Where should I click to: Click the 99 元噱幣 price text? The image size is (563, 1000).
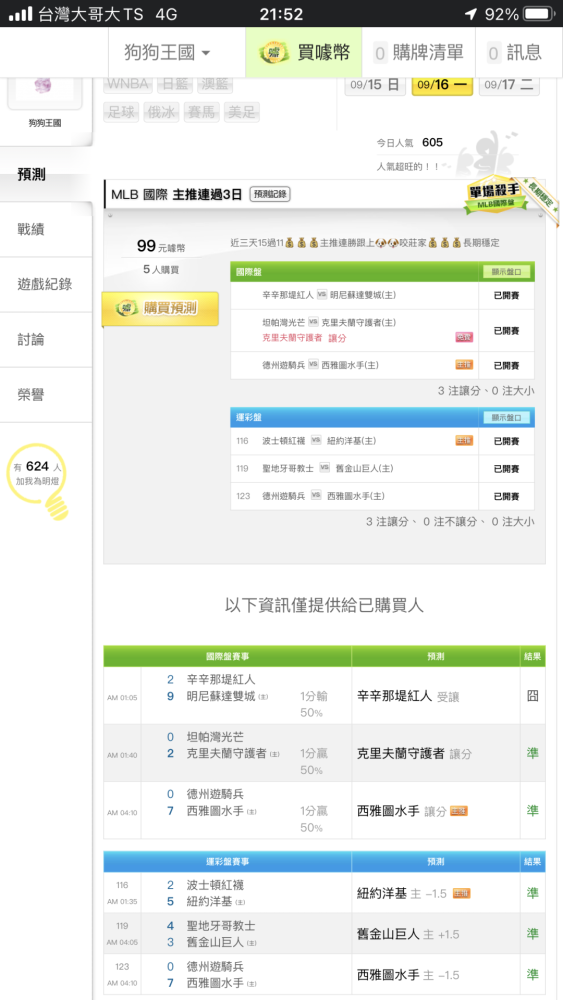[161, 246]
